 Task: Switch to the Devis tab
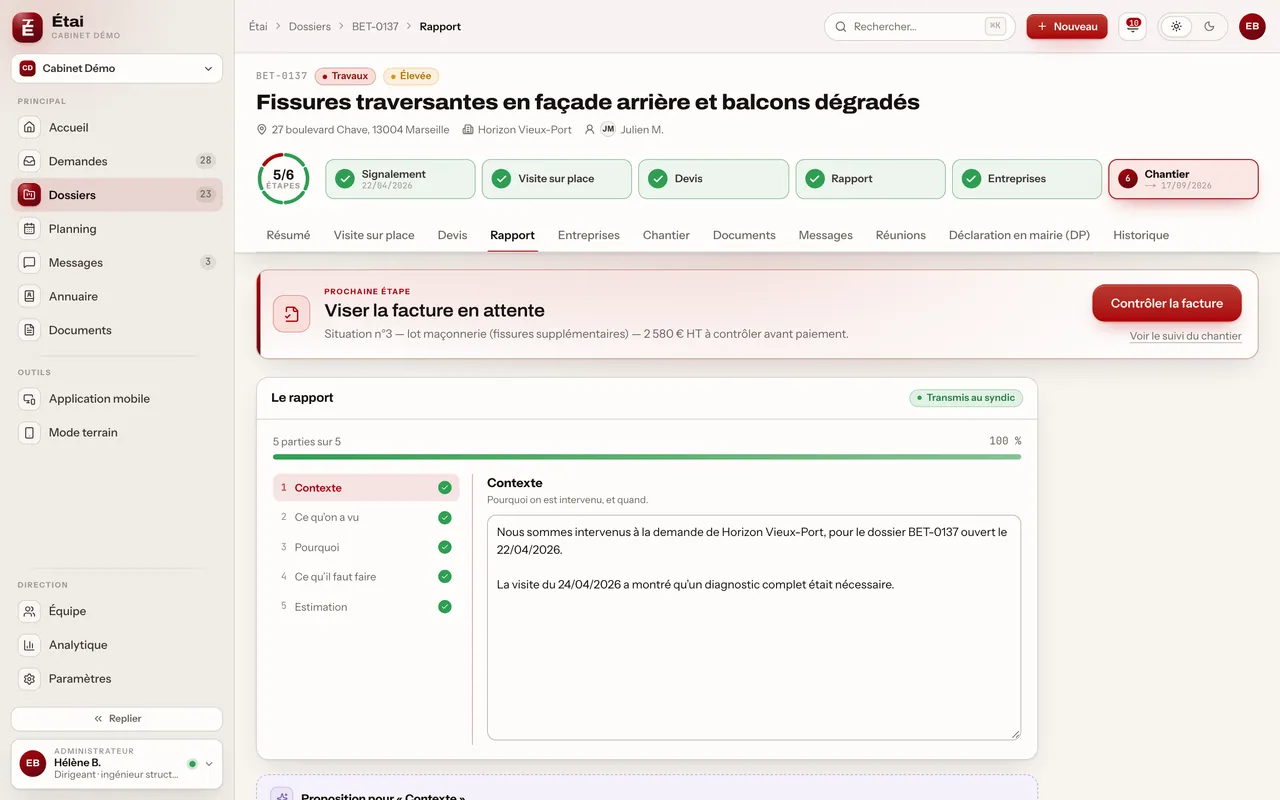[452, 235]
